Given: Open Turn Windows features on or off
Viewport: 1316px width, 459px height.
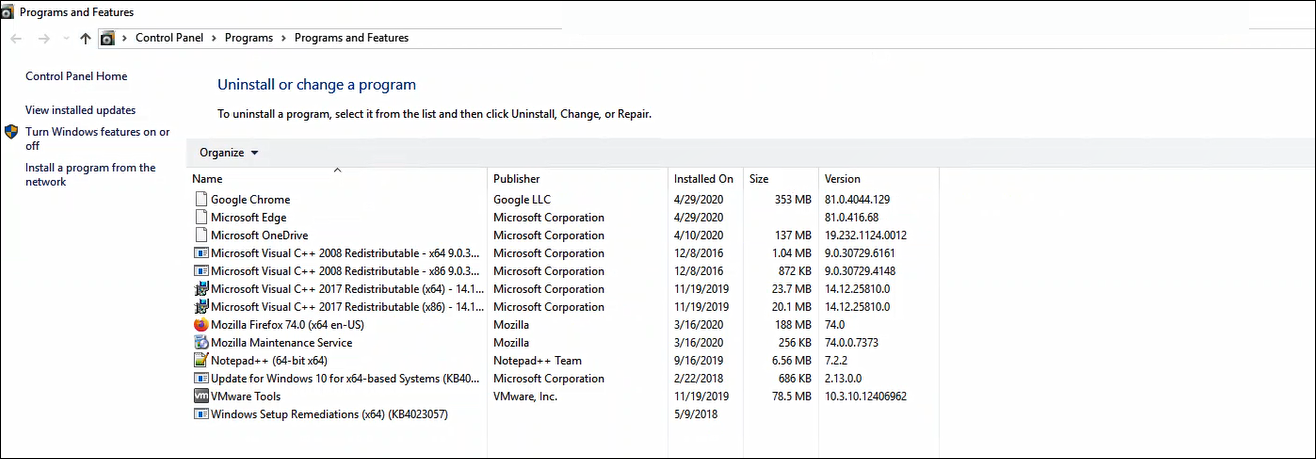Looking at the screenshot, I should click(x=97, y=139).
